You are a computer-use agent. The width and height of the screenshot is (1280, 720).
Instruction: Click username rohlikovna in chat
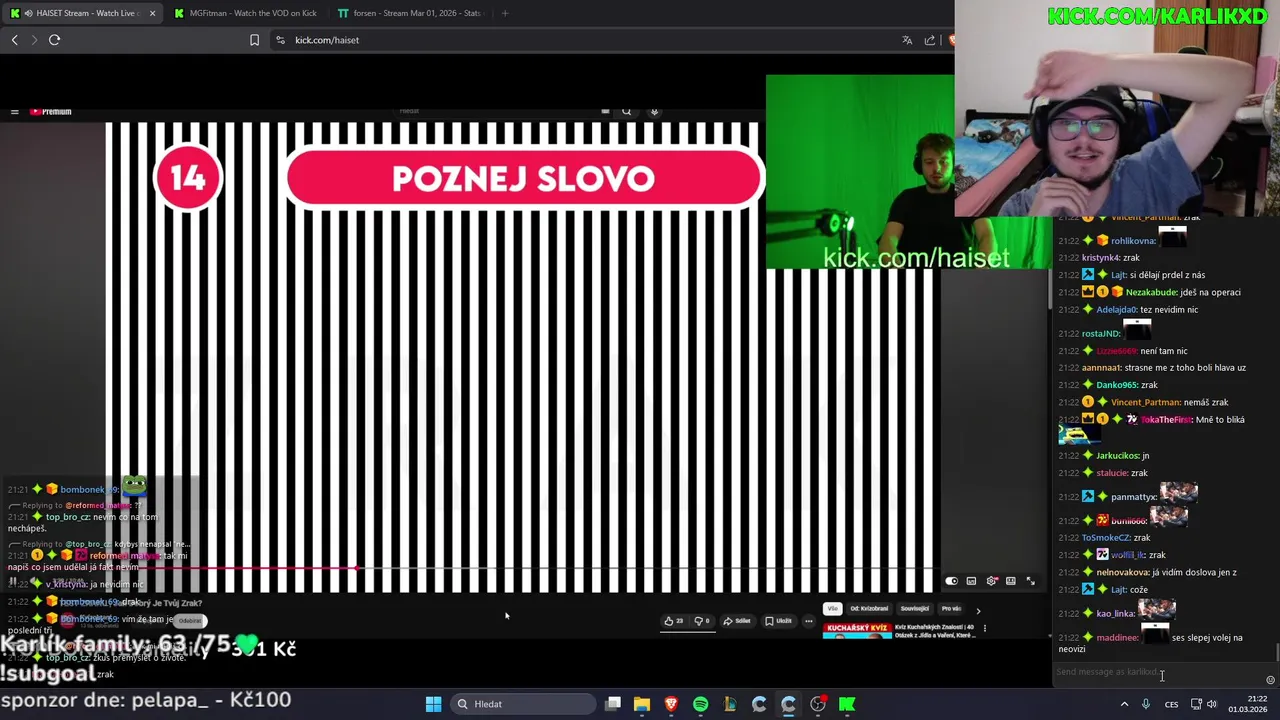point(1133,240)
